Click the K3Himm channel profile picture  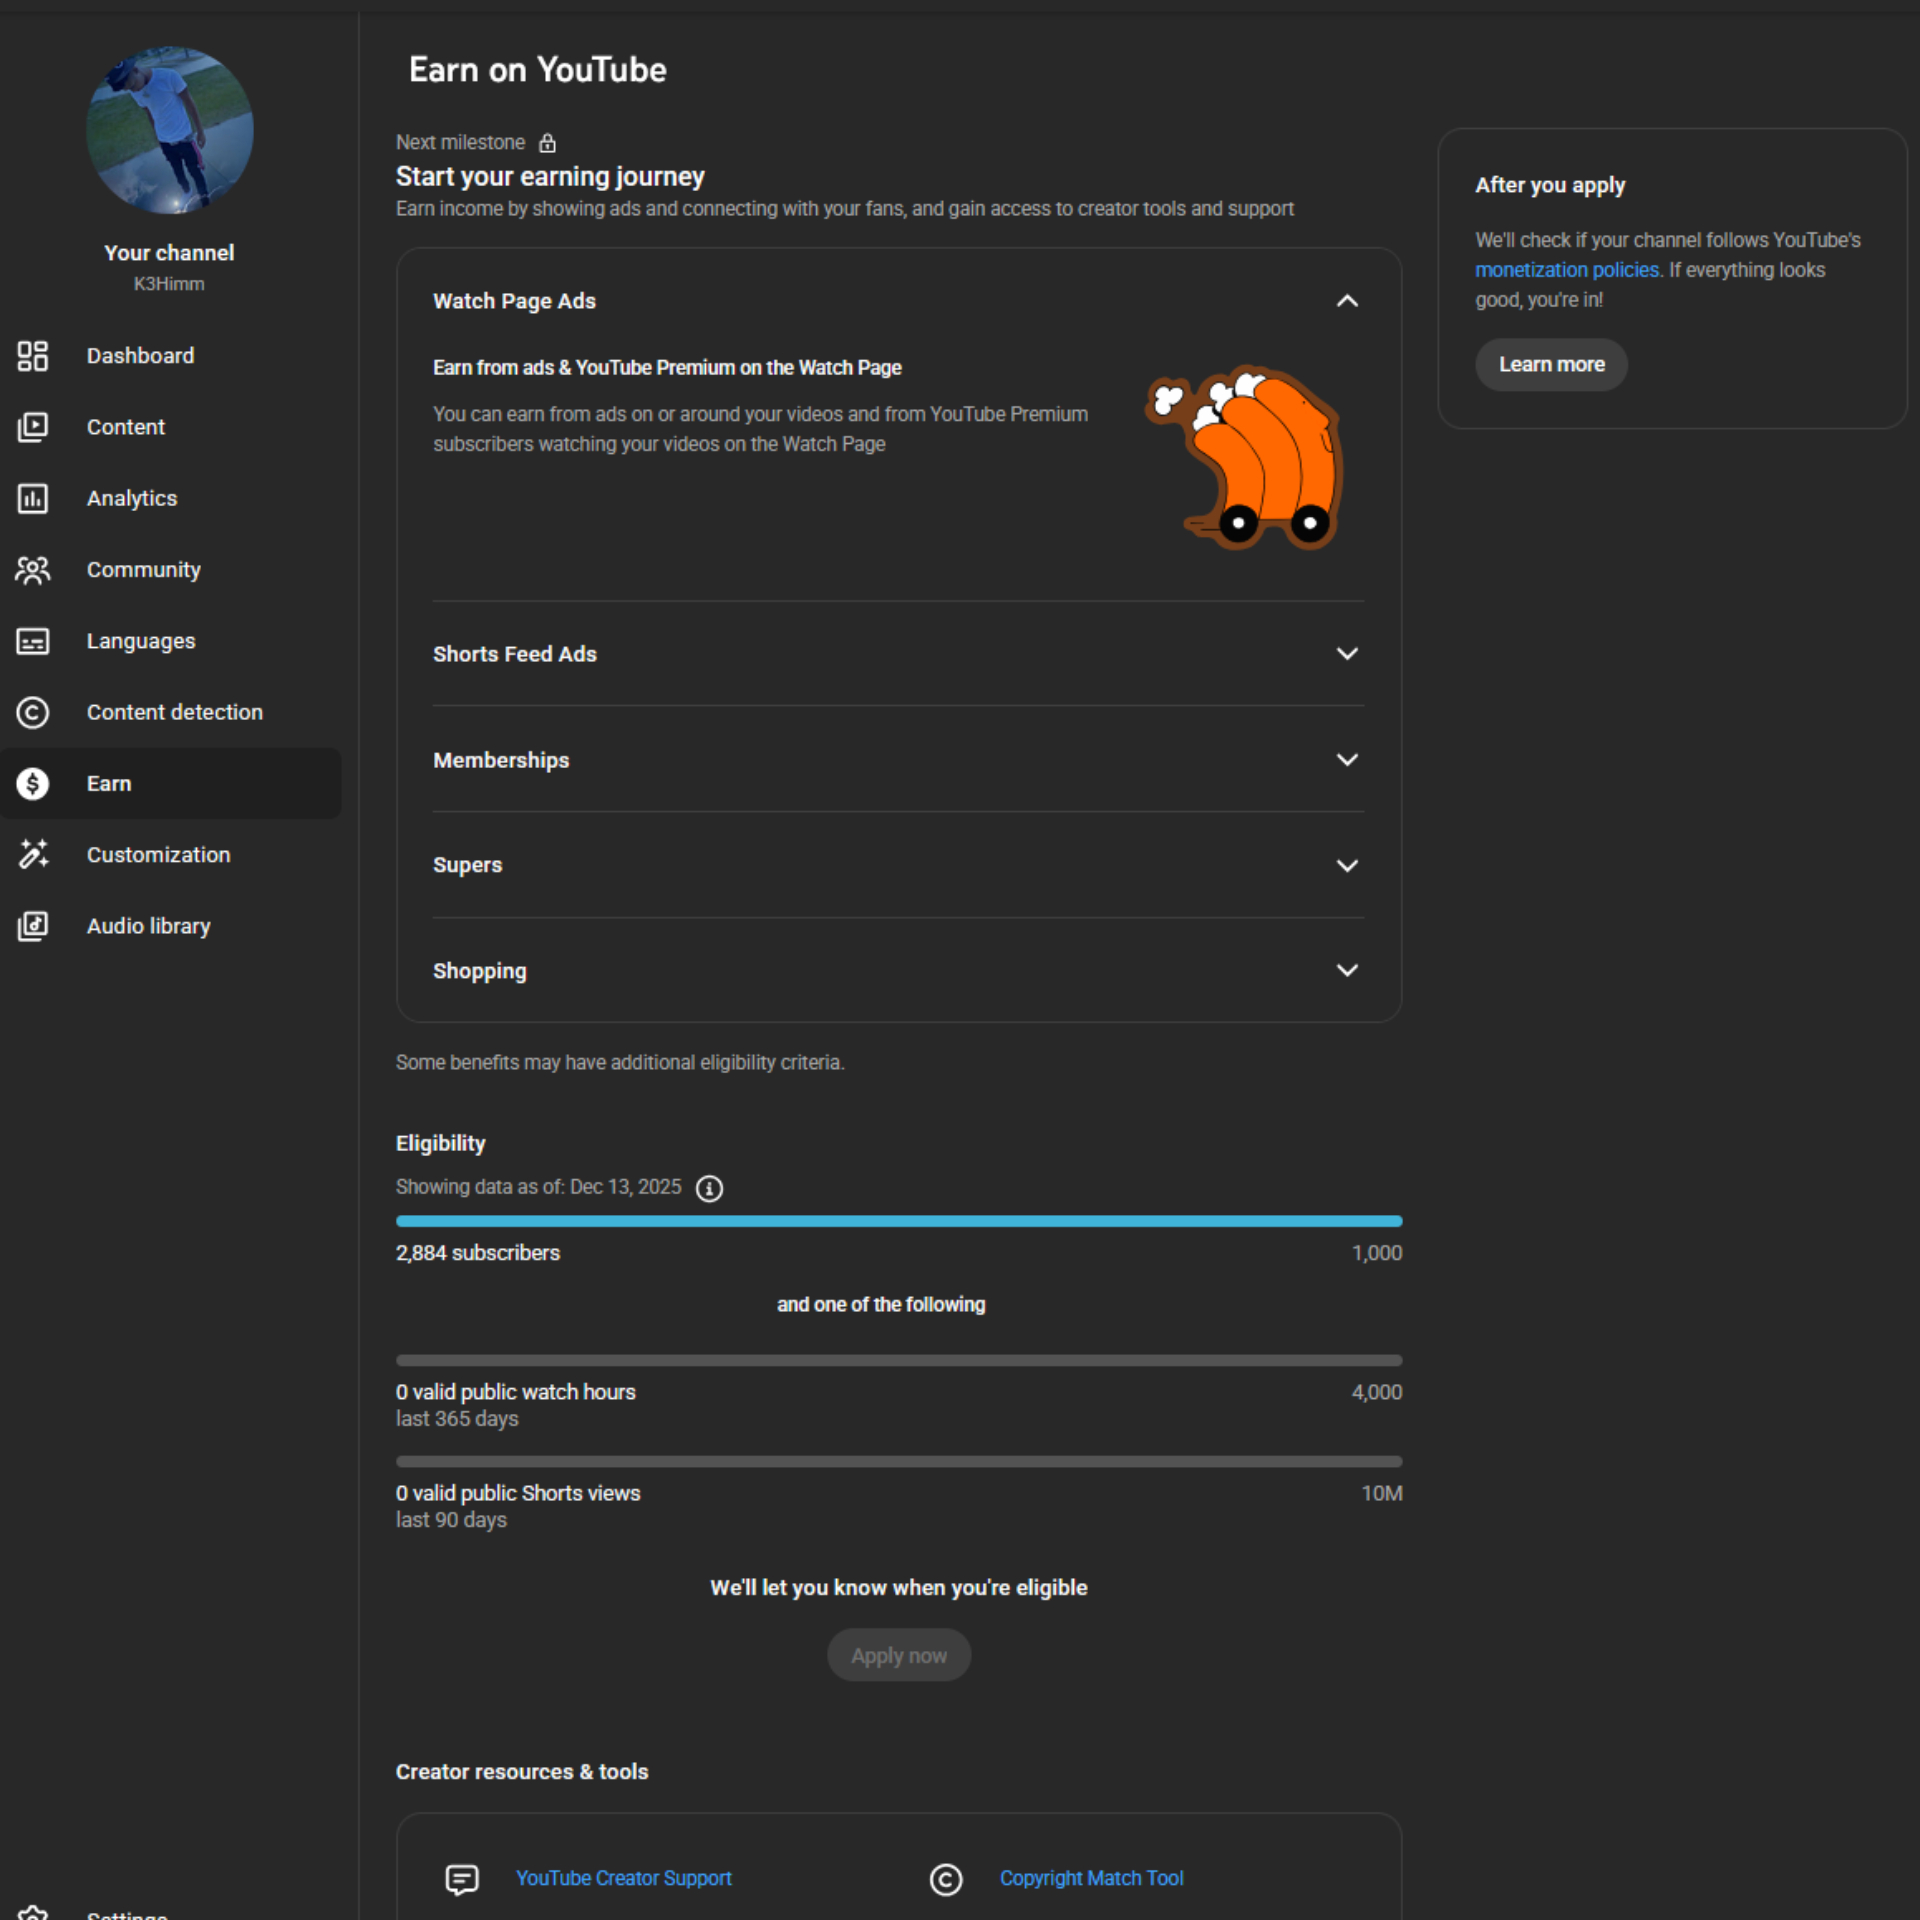tap(169, 130)
